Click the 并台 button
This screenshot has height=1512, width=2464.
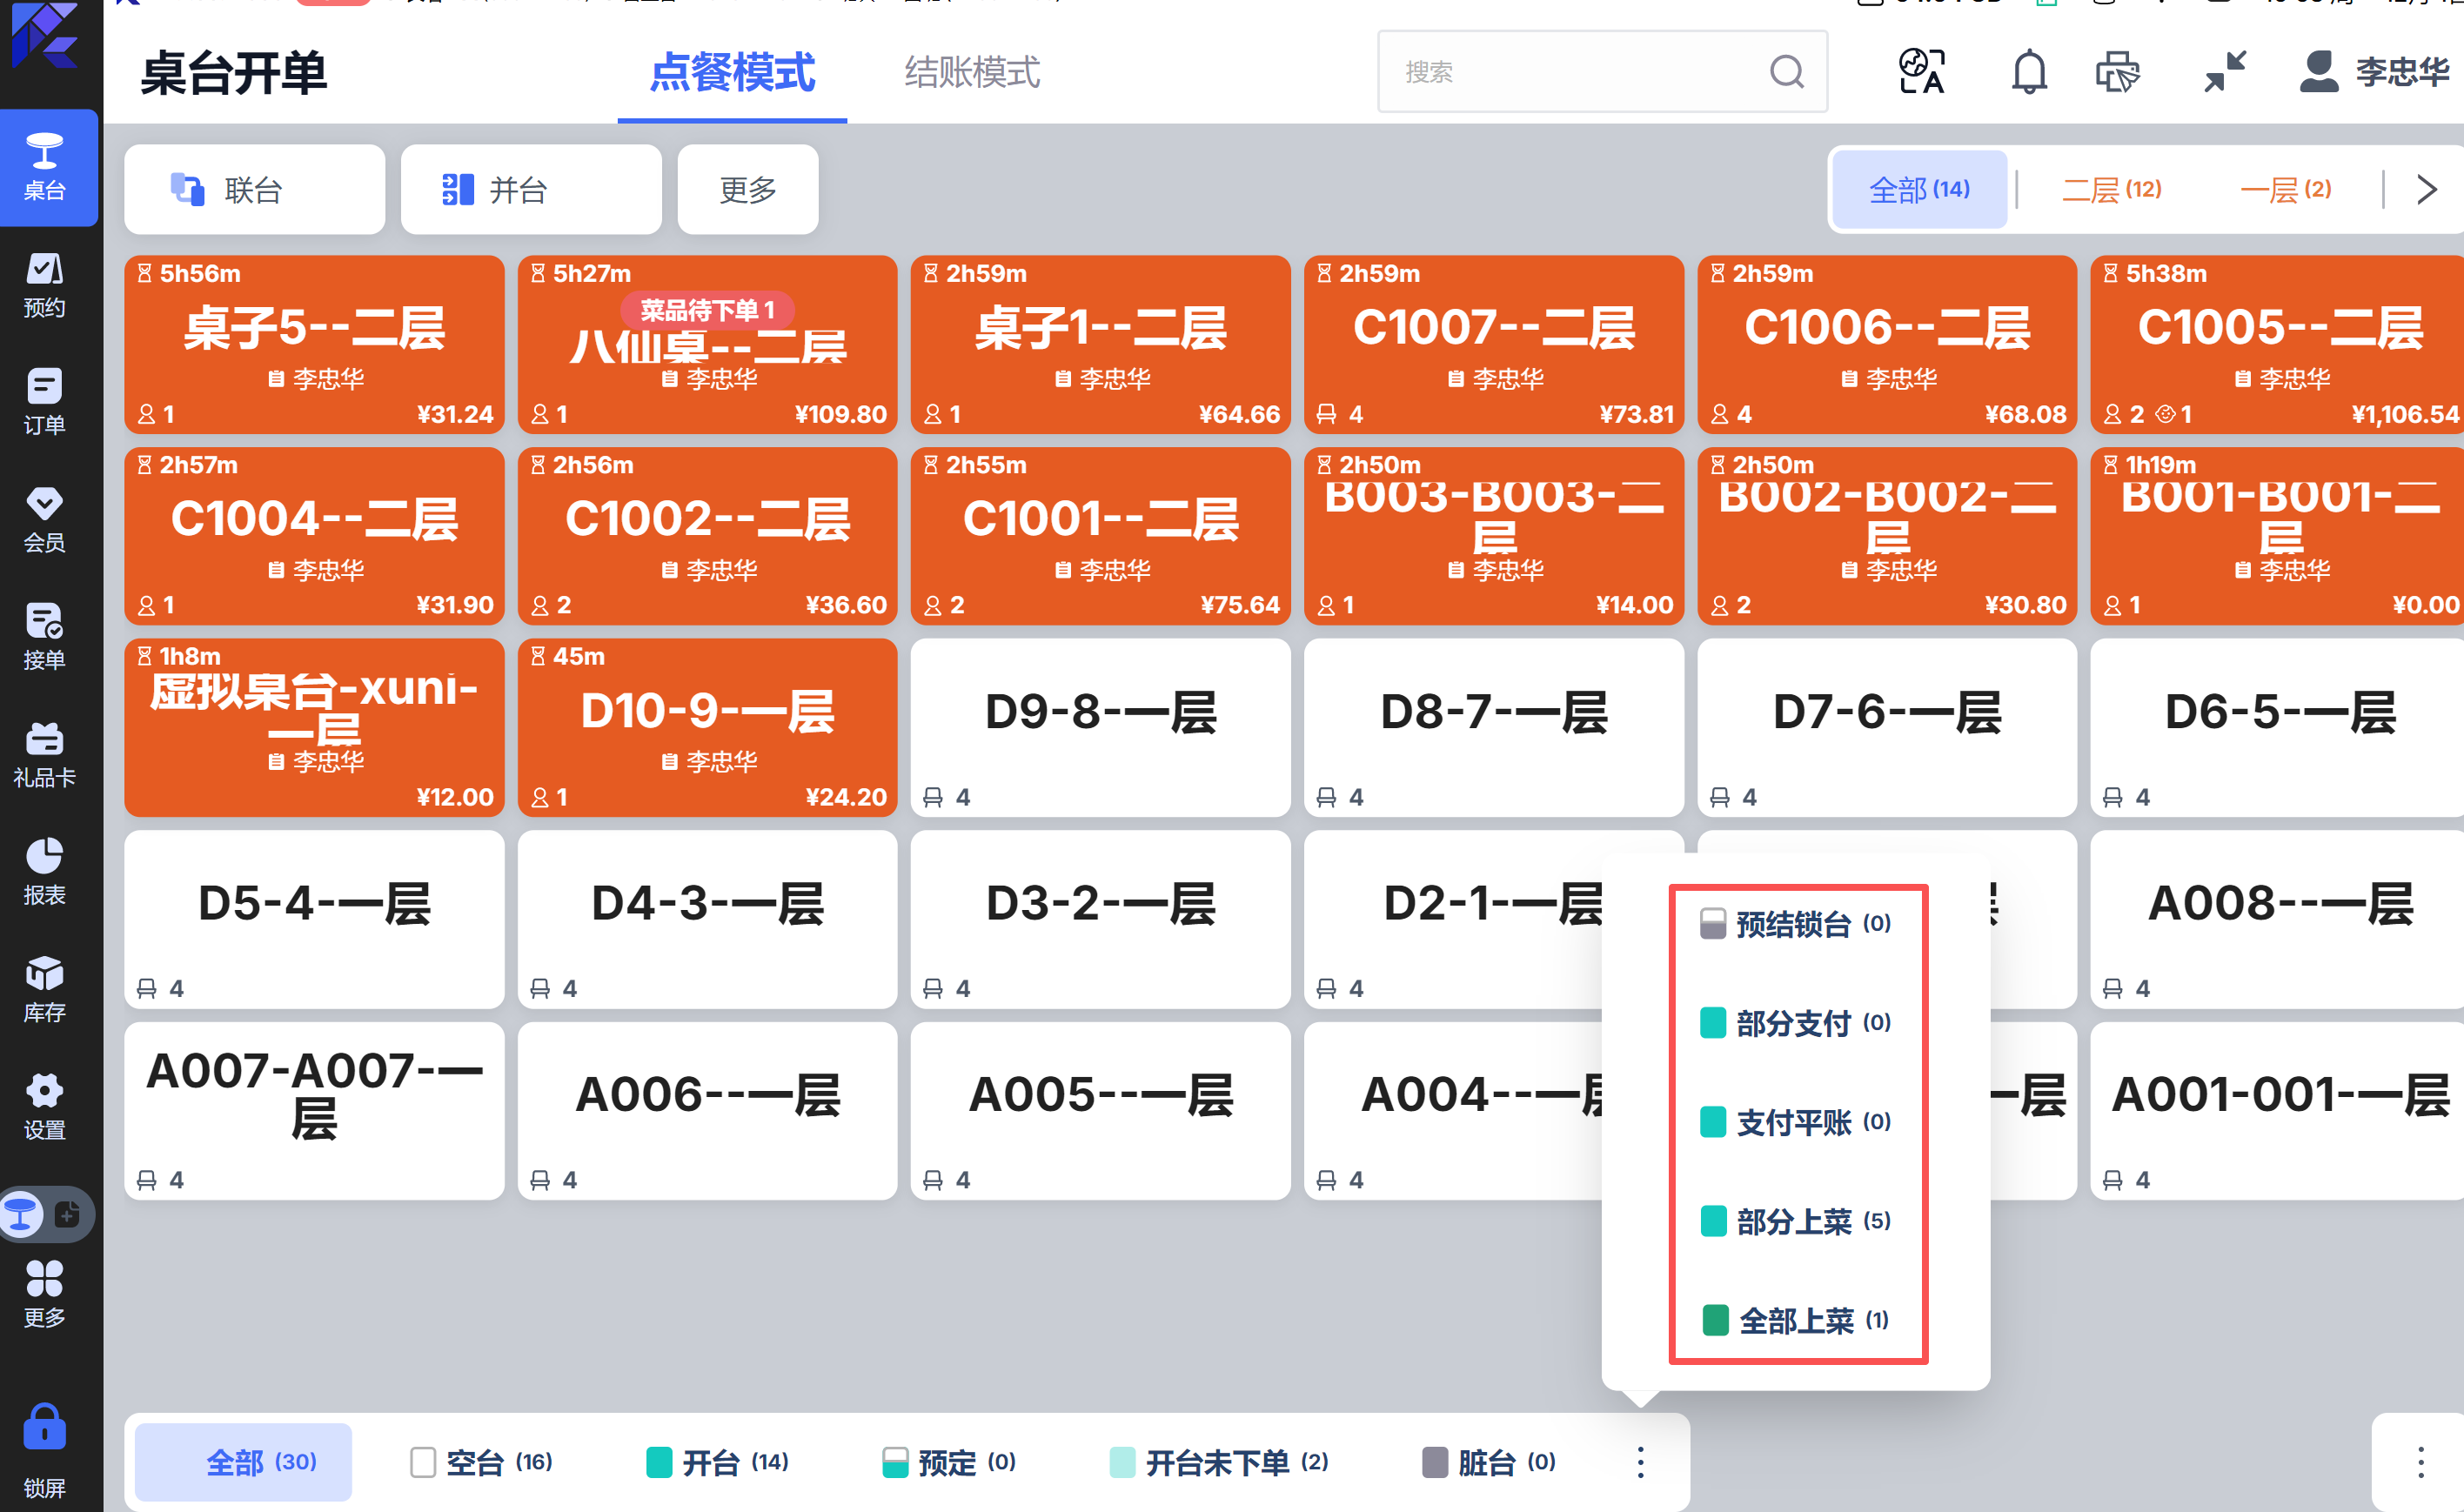[530, 189]
